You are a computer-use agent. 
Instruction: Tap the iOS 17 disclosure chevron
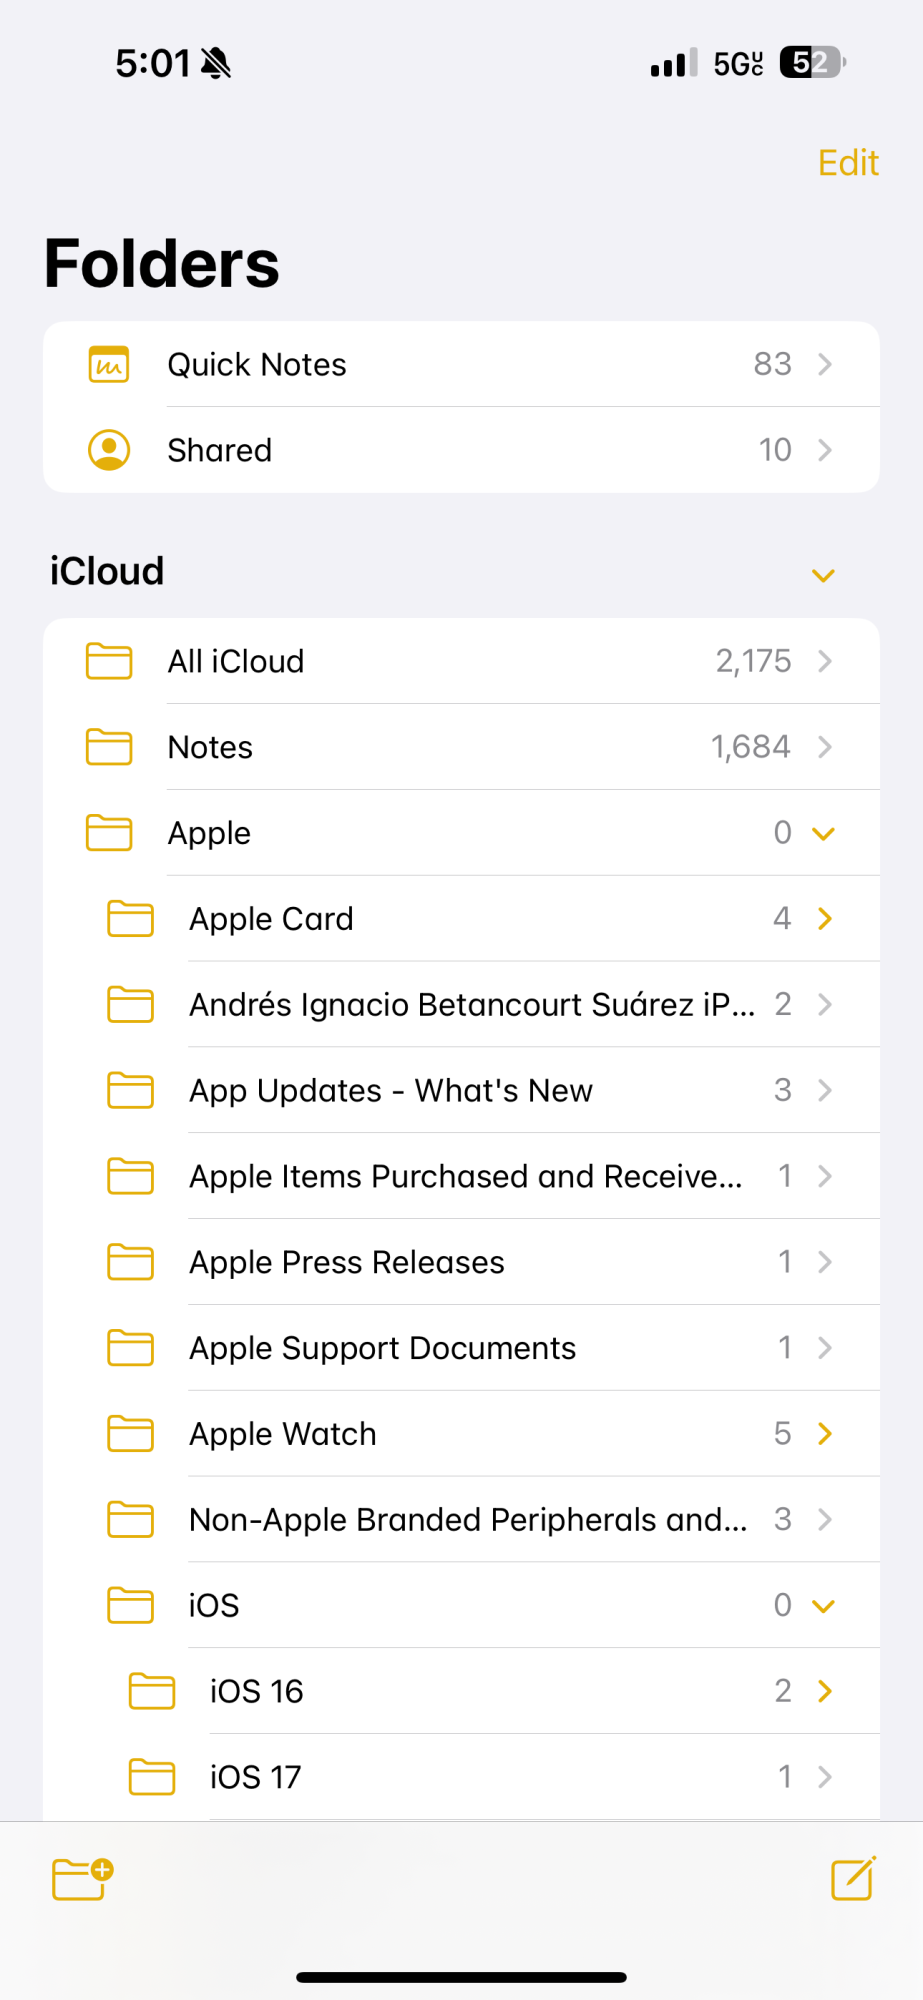pyautogui.click(x=825, y=1776)
